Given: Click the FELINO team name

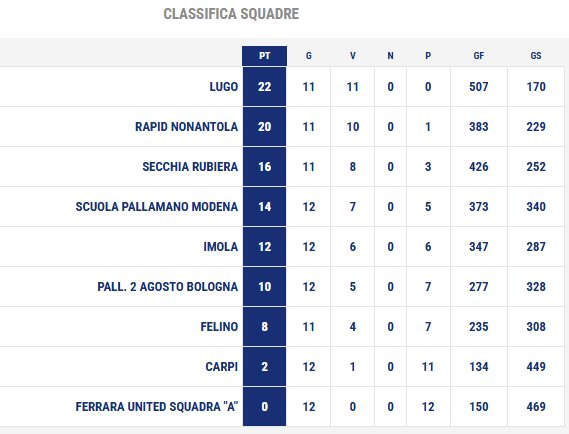Looking at the screenshot, I should point(219,327).
